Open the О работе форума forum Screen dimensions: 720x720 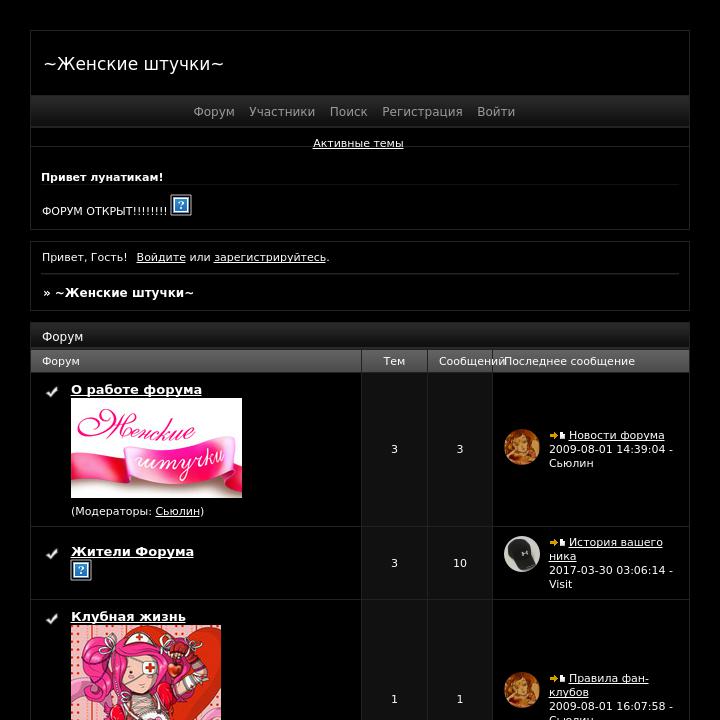click(136, 389)
